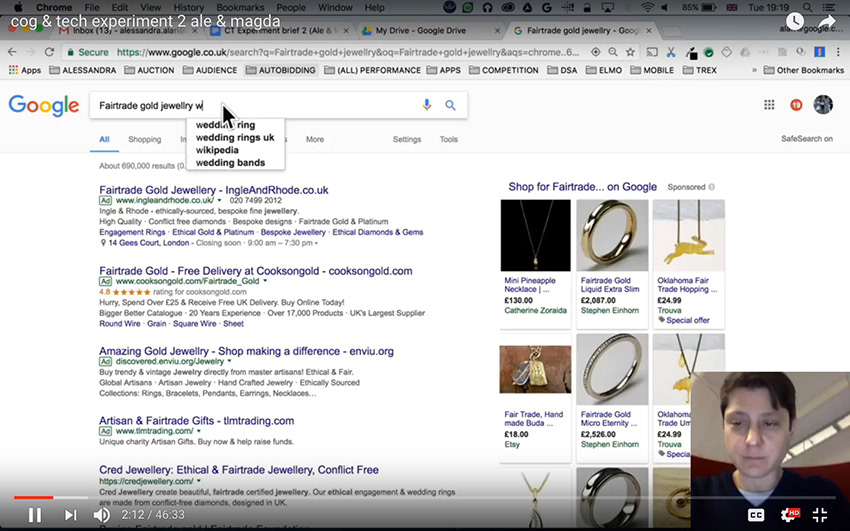Screen dimensions: 850x531
Task: Open the AUCTION bookmarks folder
Action: pyautogui.click(x=149, y=70)
